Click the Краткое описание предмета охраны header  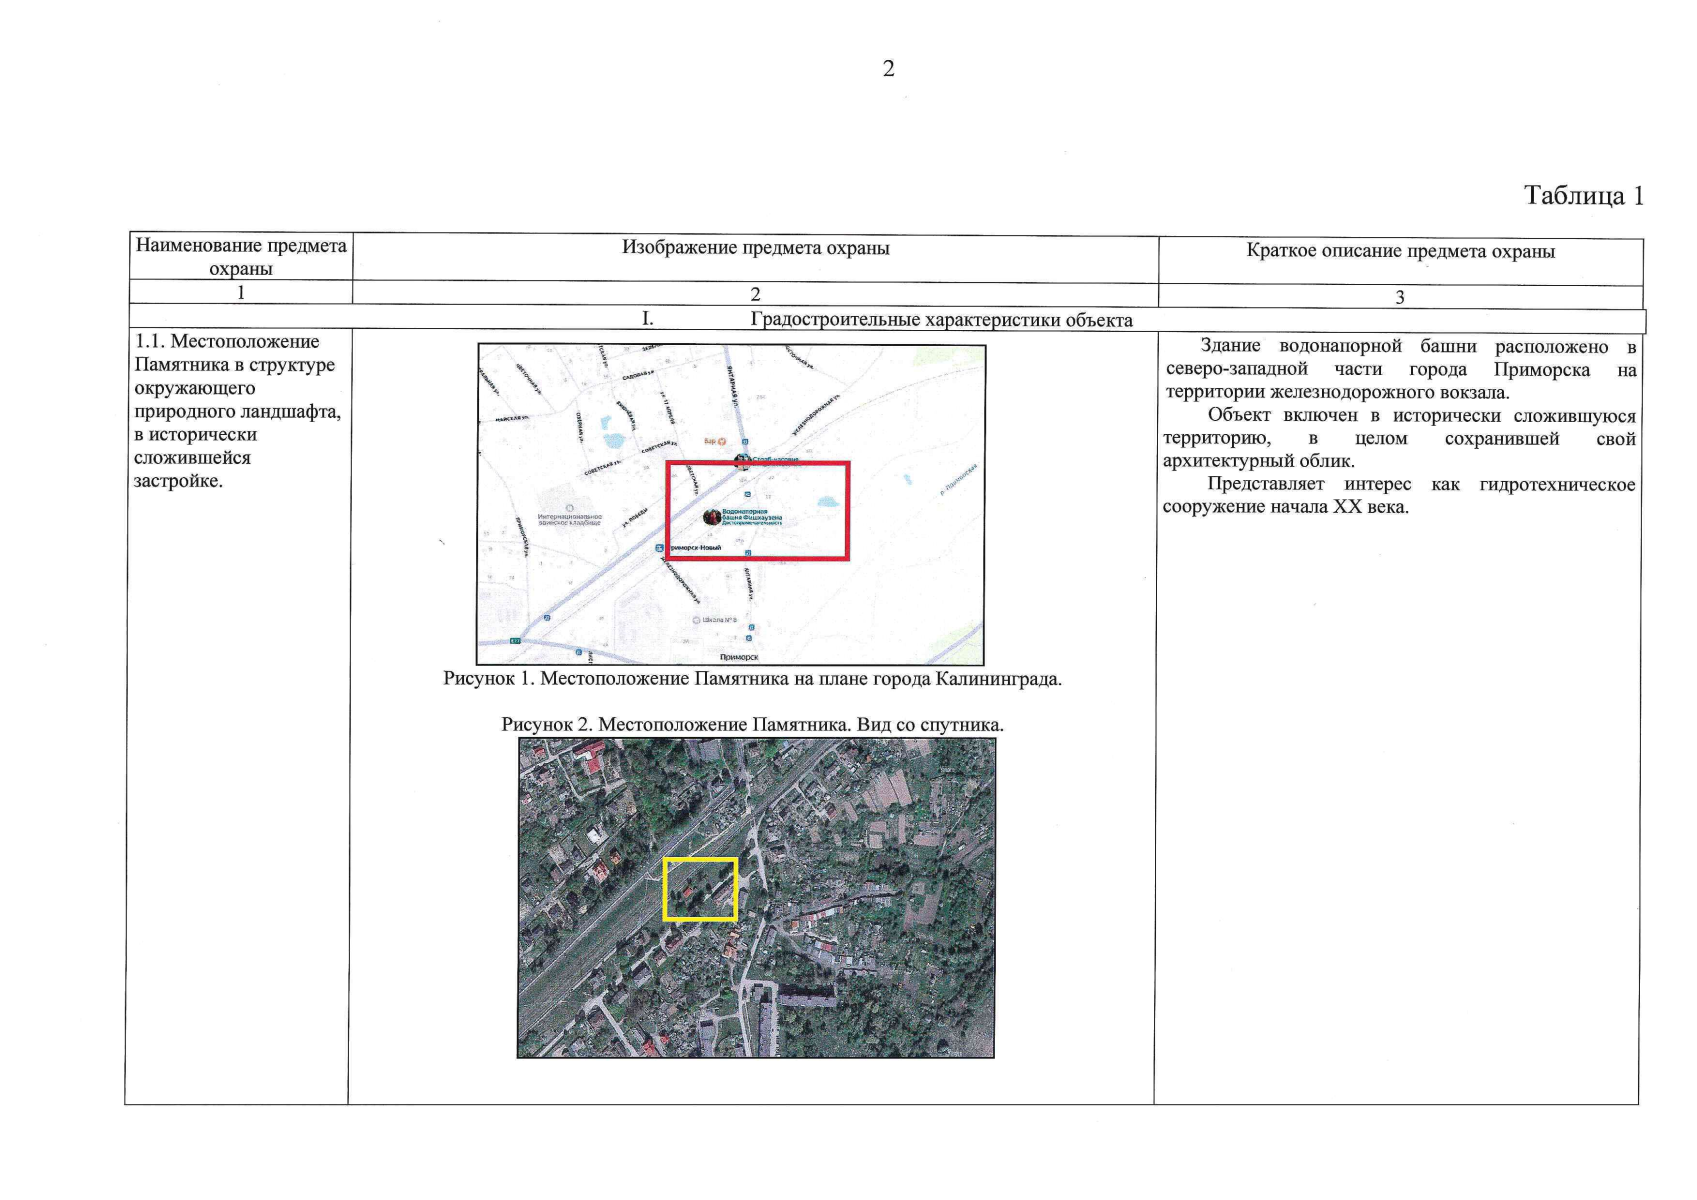tap(1400, 251)
